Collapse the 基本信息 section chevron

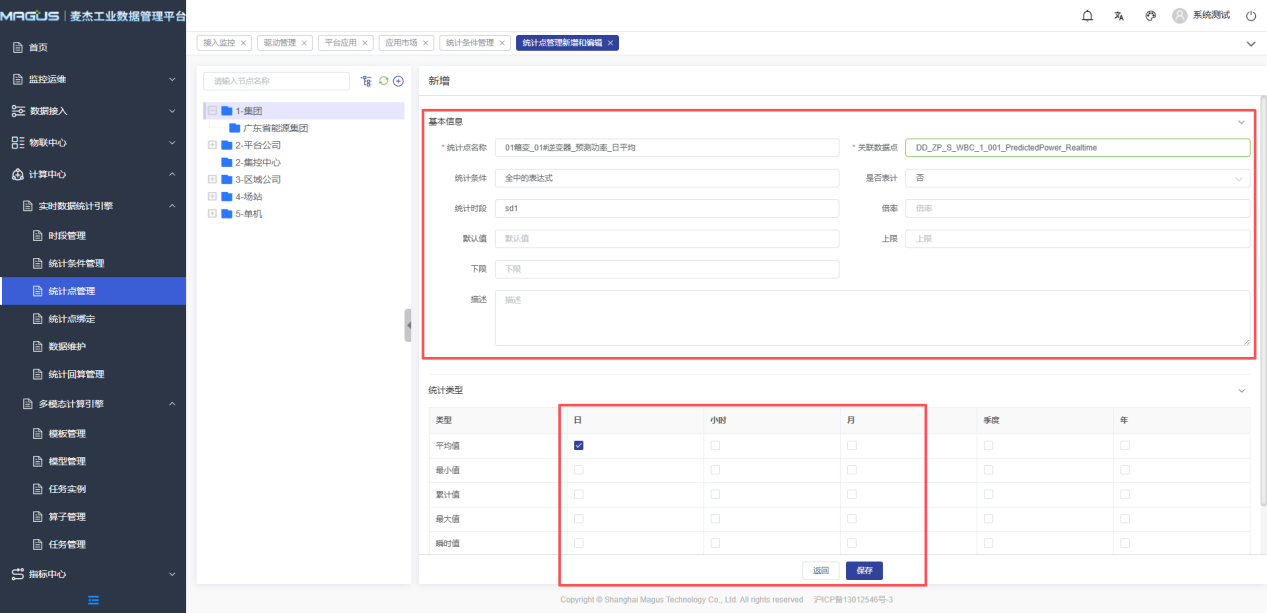click(1242, 122)
